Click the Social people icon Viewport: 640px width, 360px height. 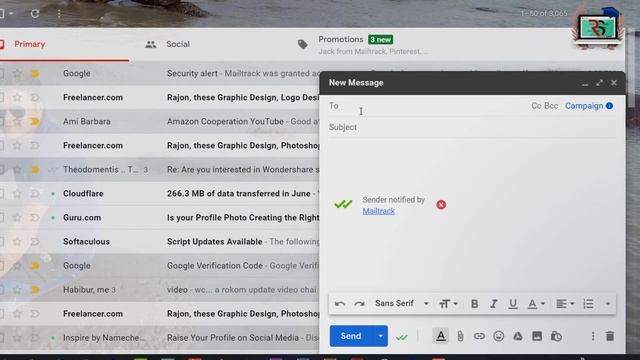(151, 44)
